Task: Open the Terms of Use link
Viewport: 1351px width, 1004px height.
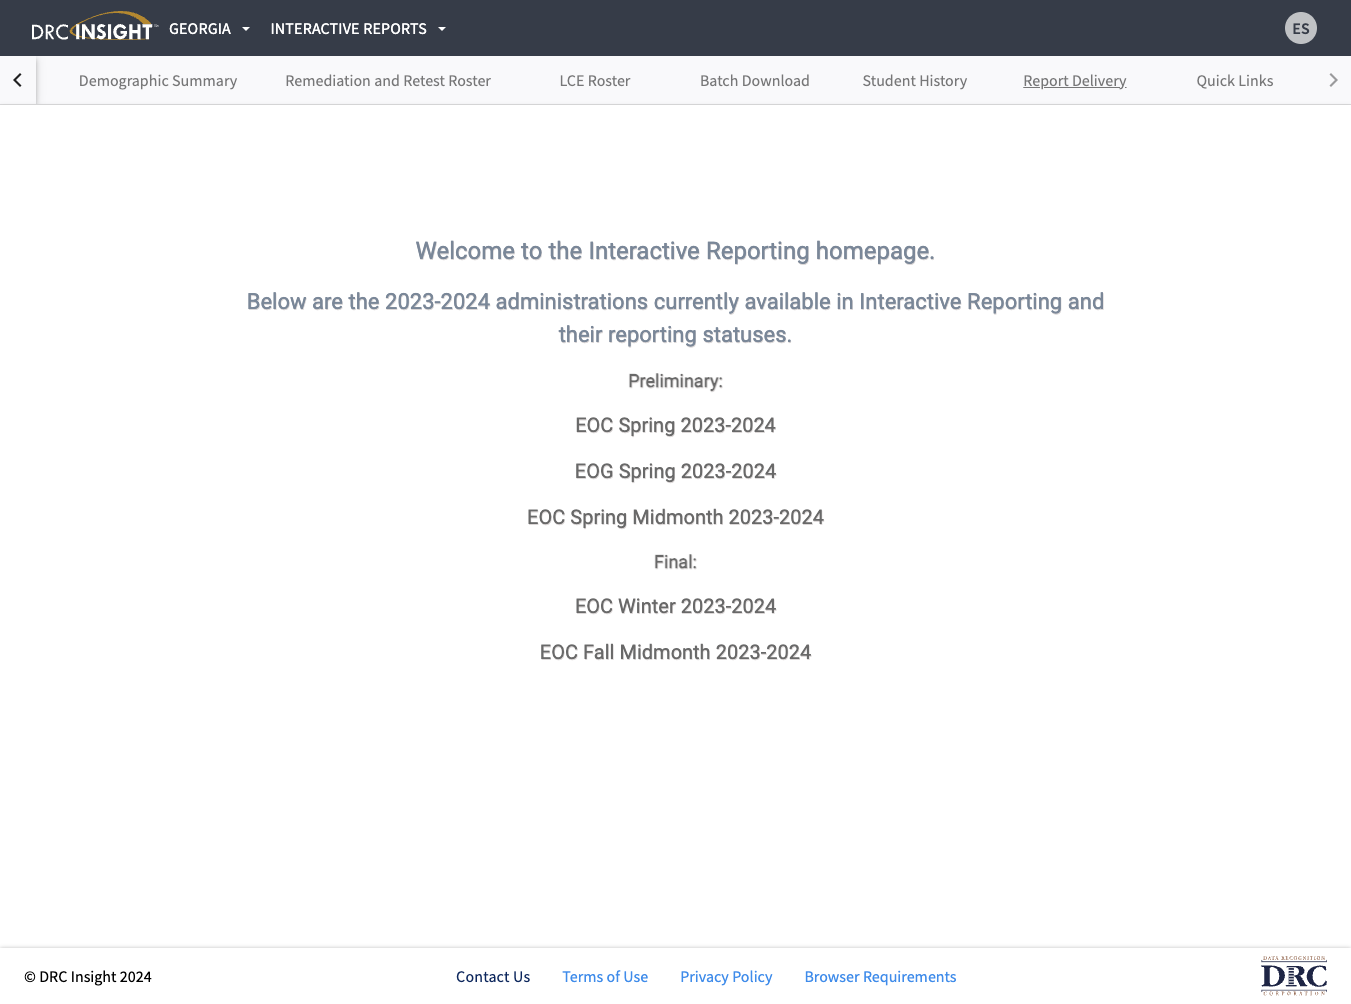Action: 605,977
